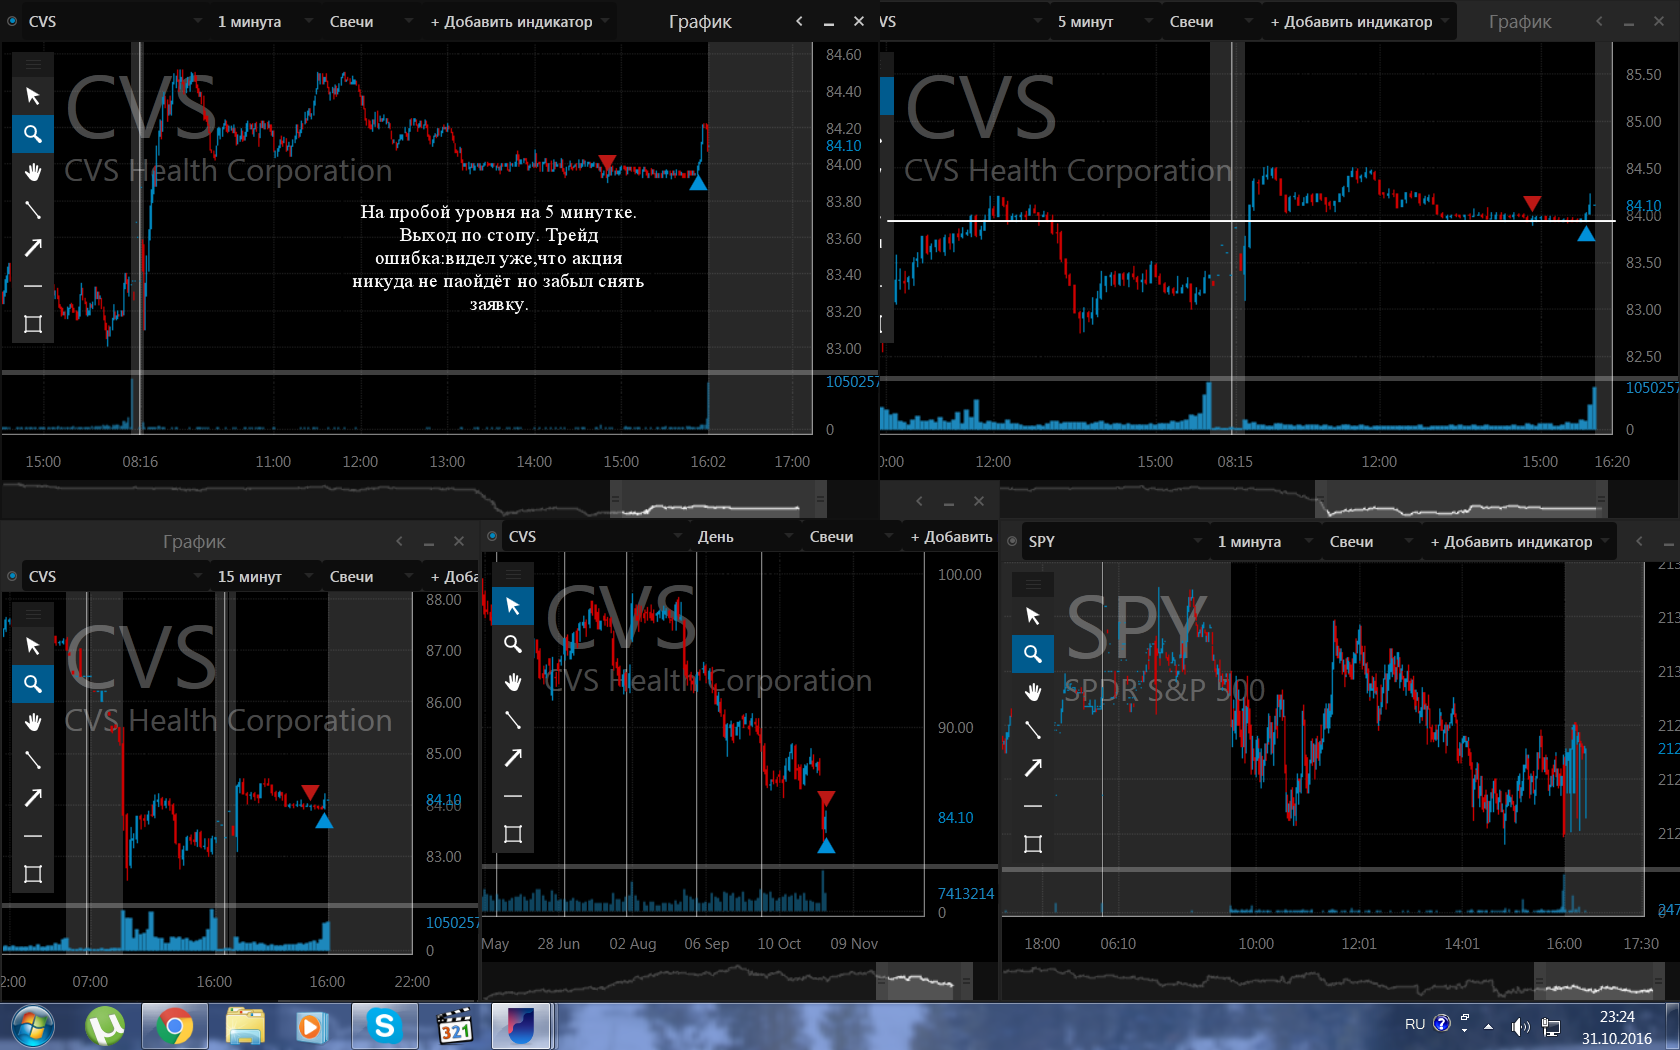Toggle the link radio beside SPY ticker
The height and width of the screenshot is (1050, 1680).
click(x=1012, y=541)
